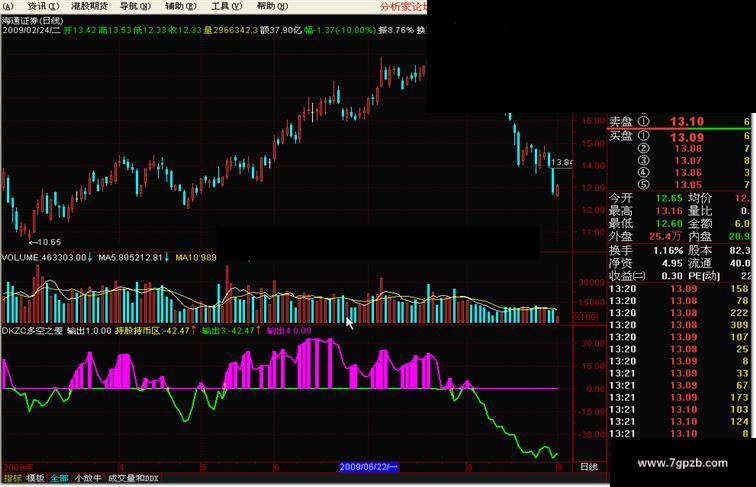Click the 最低 value 12.60

[669, 224]
